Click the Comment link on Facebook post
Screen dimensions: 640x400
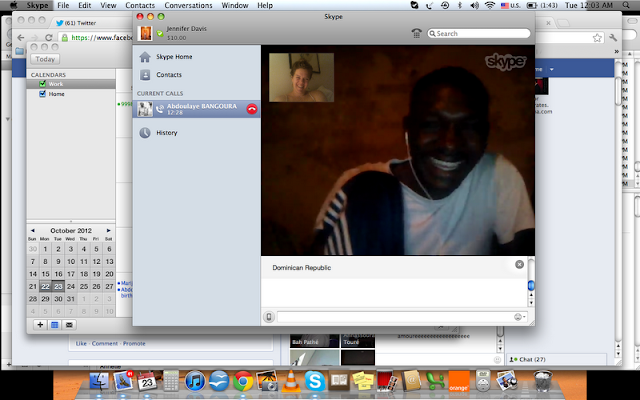tap(104, 344)
